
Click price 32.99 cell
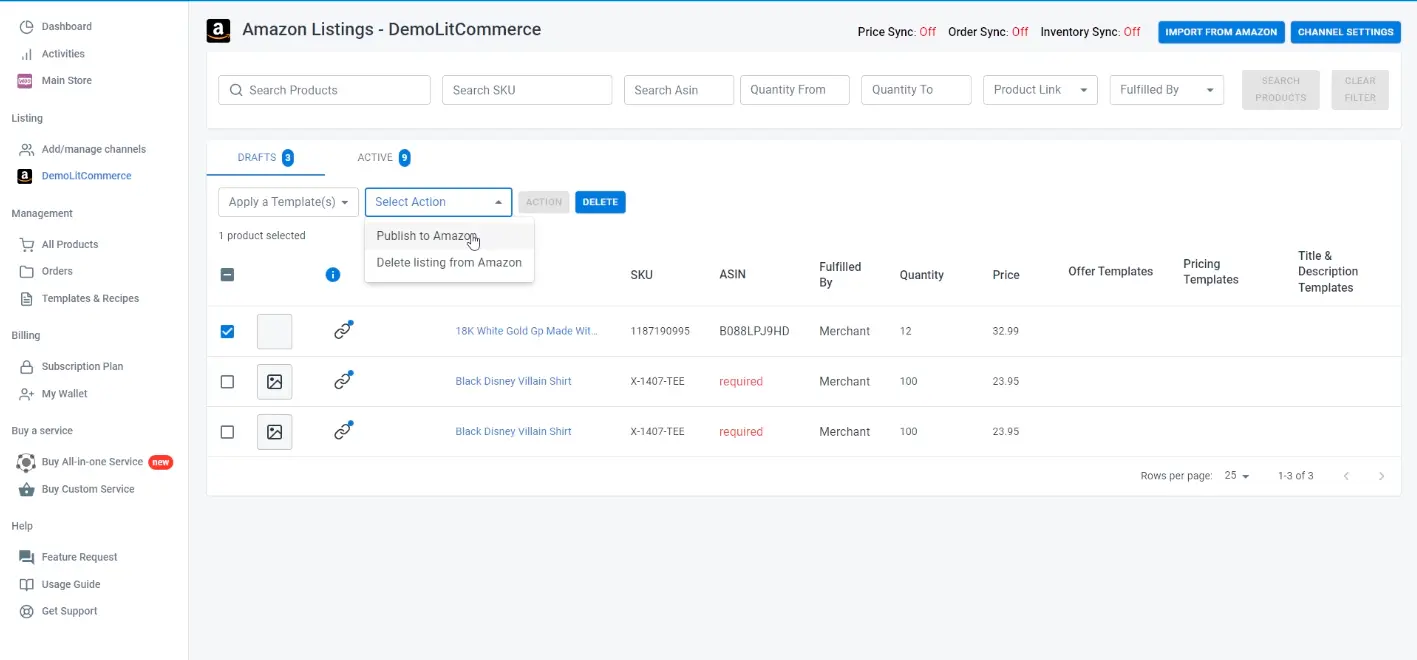pyautogui.click(x=1006, y=331)
